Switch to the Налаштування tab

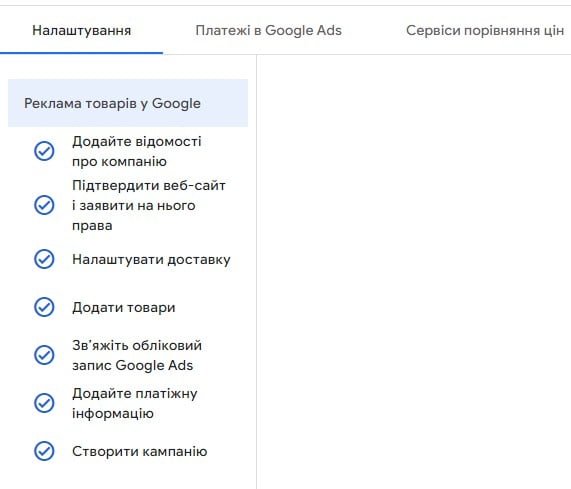click(x=82, y=30)
